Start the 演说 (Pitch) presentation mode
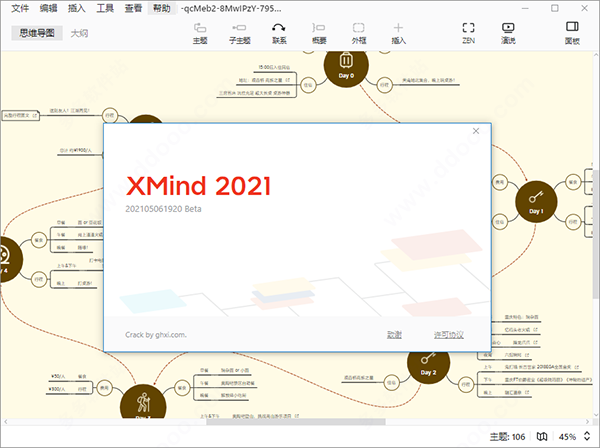This screenshot has width=600, height=448. coord(508,33)
